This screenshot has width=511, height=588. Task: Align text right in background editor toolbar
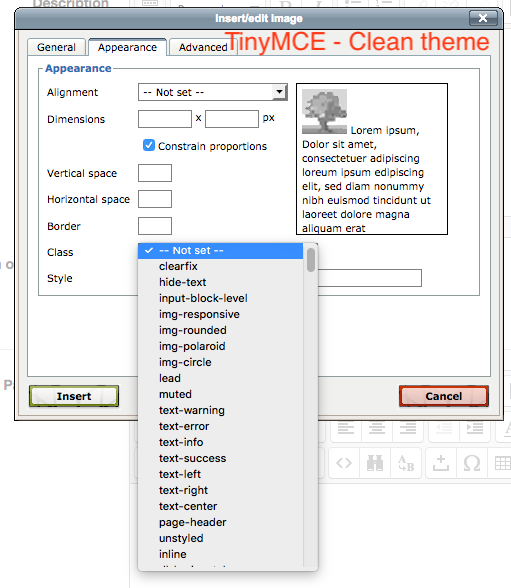tap(408, 428)
